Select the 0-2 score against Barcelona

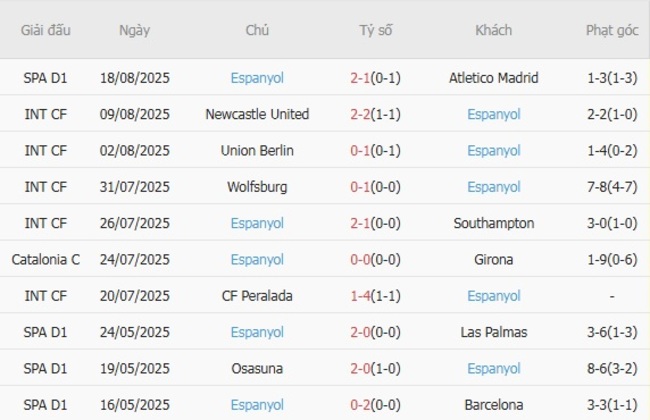pos(363,405)
